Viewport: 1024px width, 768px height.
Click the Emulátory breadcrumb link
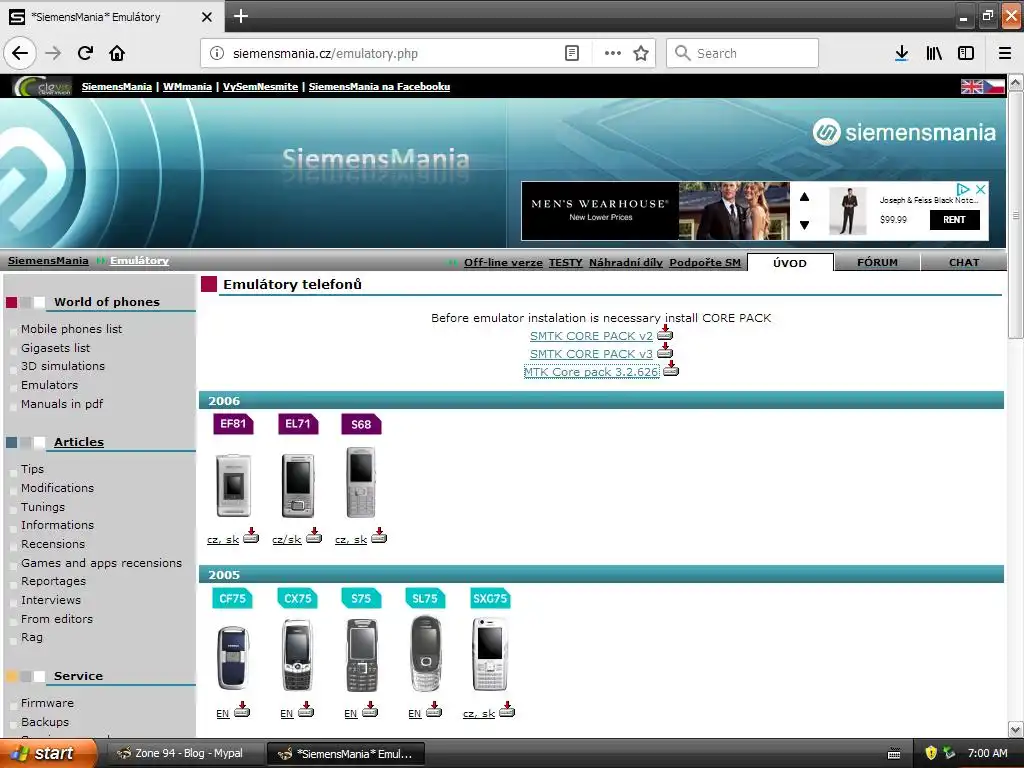click(x=139, y=261)
